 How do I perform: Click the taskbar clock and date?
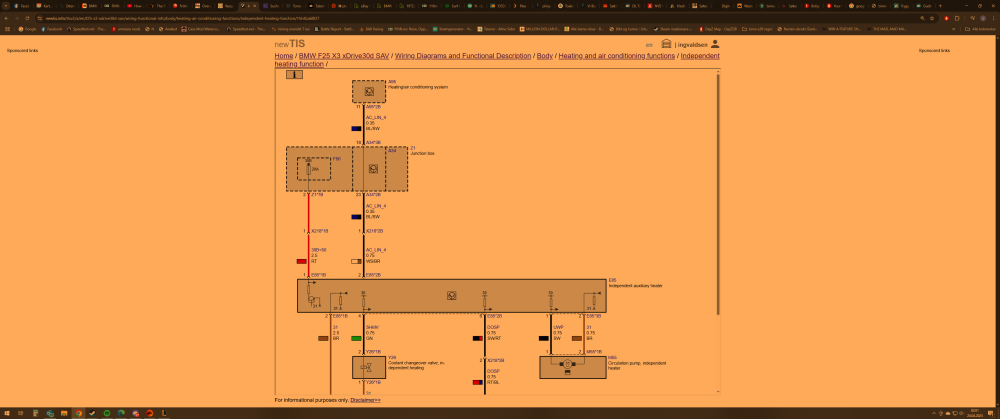pyautogui.click(x=975, y=413)
